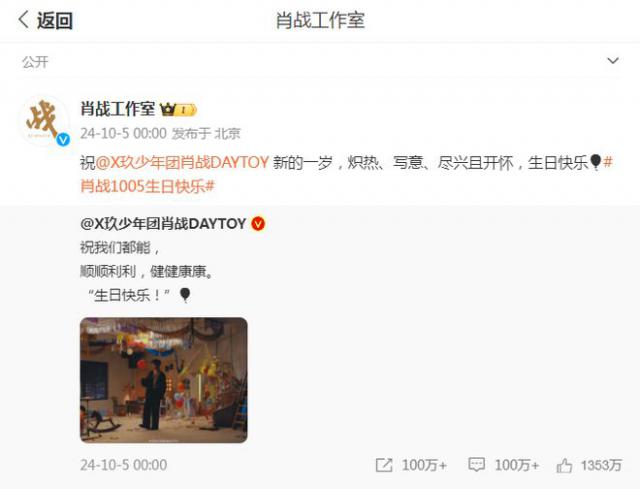Click the page title 肖战工作室
The width and height of the screenshot is (640, 489).
[320, 20]
